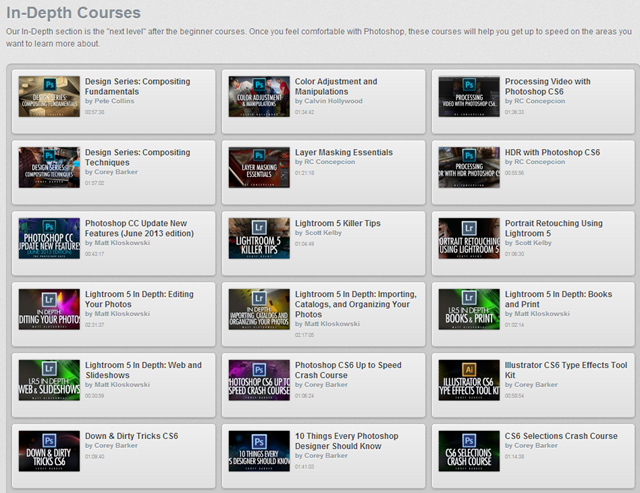Open CS6 Selections Crash Course thumbnail
The width and height of the screenshot is (640, 493).
click(x=469, y=451)
